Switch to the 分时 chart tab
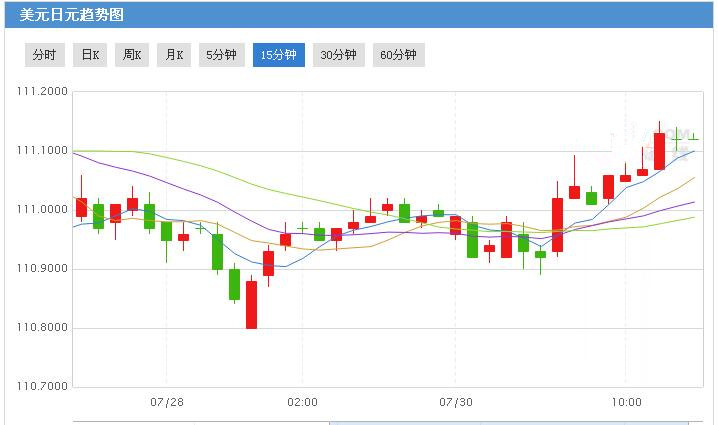Image resolution: width=718 pixels, height=425 pixels. pyautogui.click(x=45, y=55)
